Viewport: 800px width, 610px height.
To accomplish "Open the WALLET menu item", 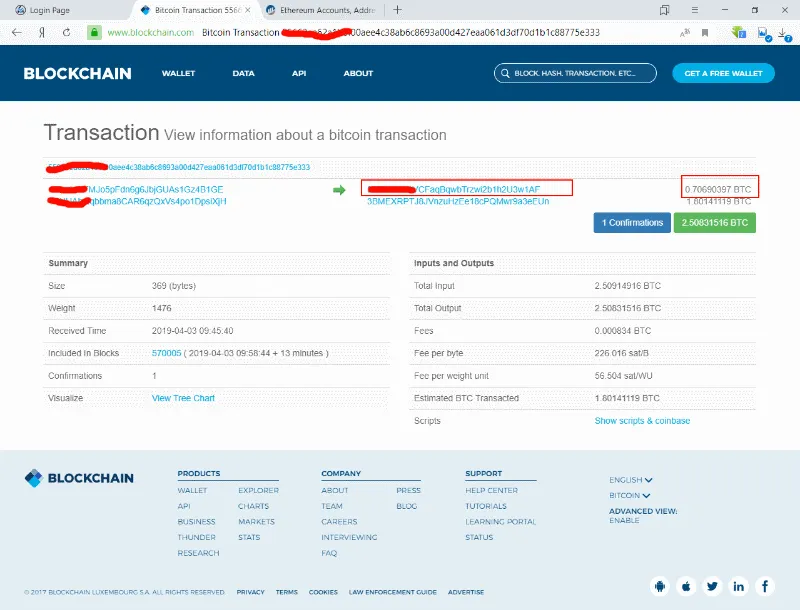I will tap(179, 73).
